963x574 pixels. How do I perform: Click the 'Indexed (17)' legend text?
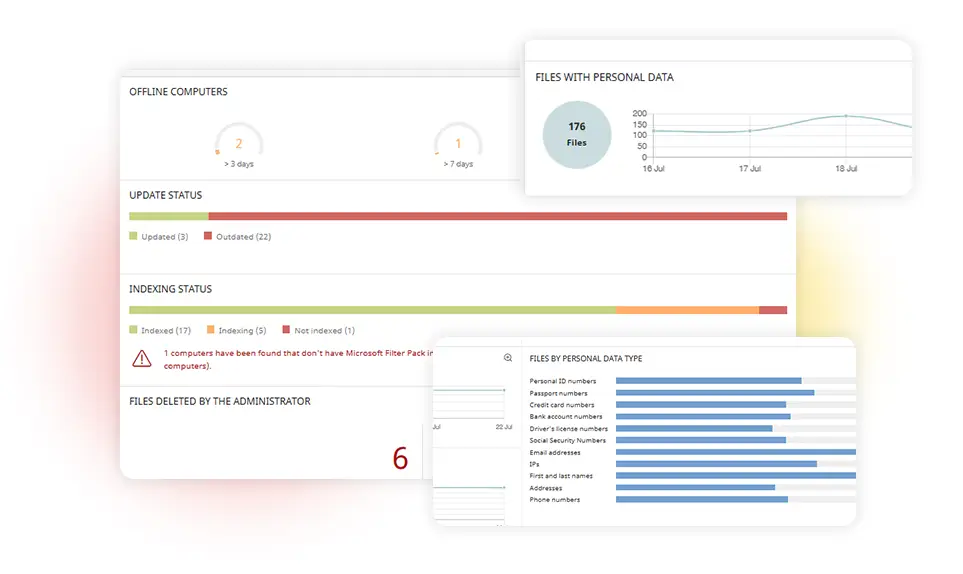point(166,330)
